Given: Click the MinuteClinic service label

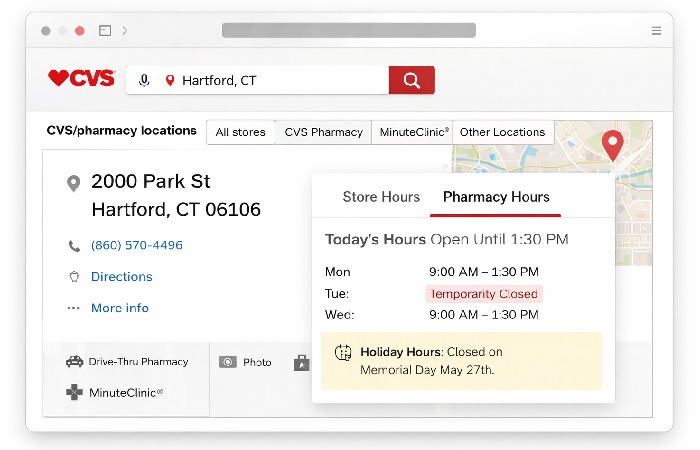Looking at the screenshot, I should [126, 393].
